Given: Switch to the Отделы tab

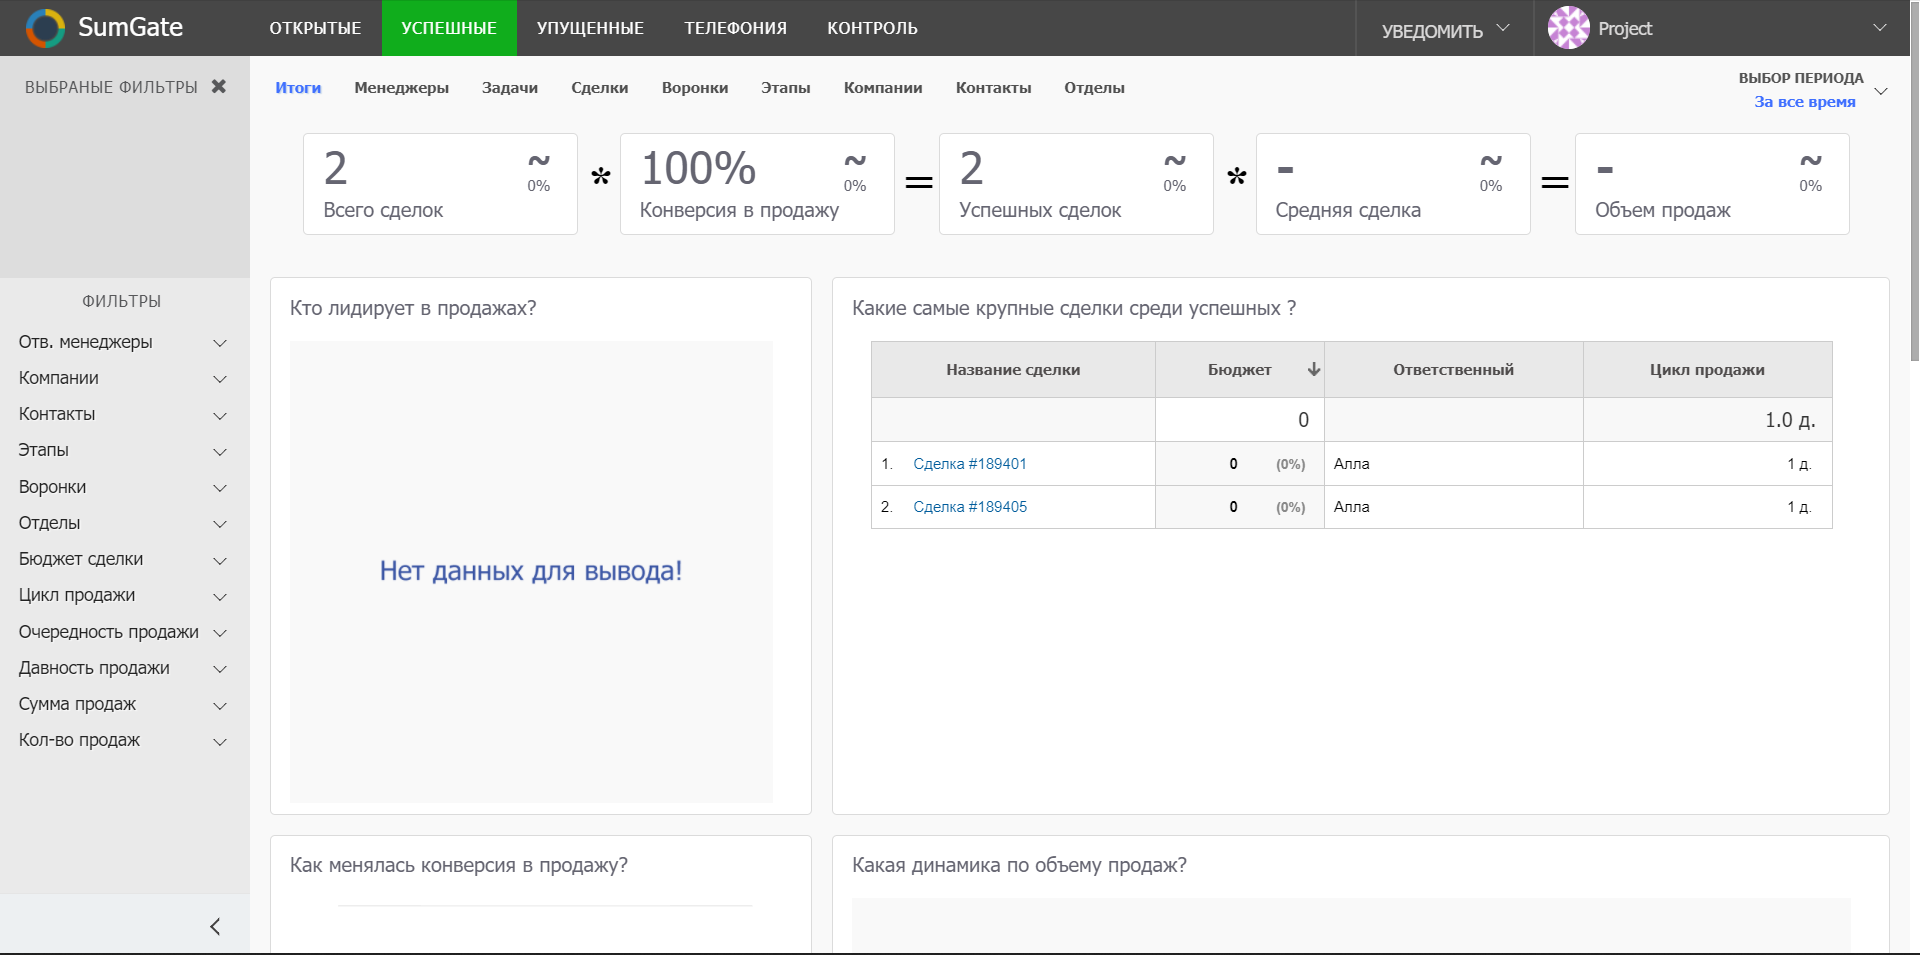Looking at the screenshot, I should [1094, 88].
